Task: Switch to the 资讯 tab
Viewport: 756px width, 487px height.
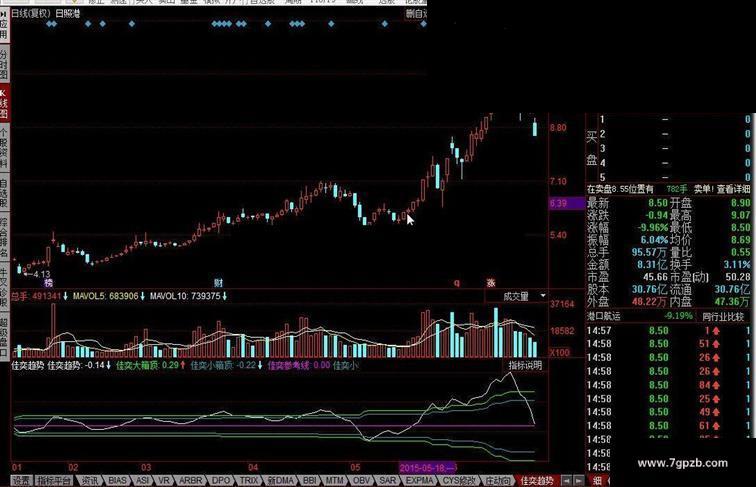Action: pos(90,481)
